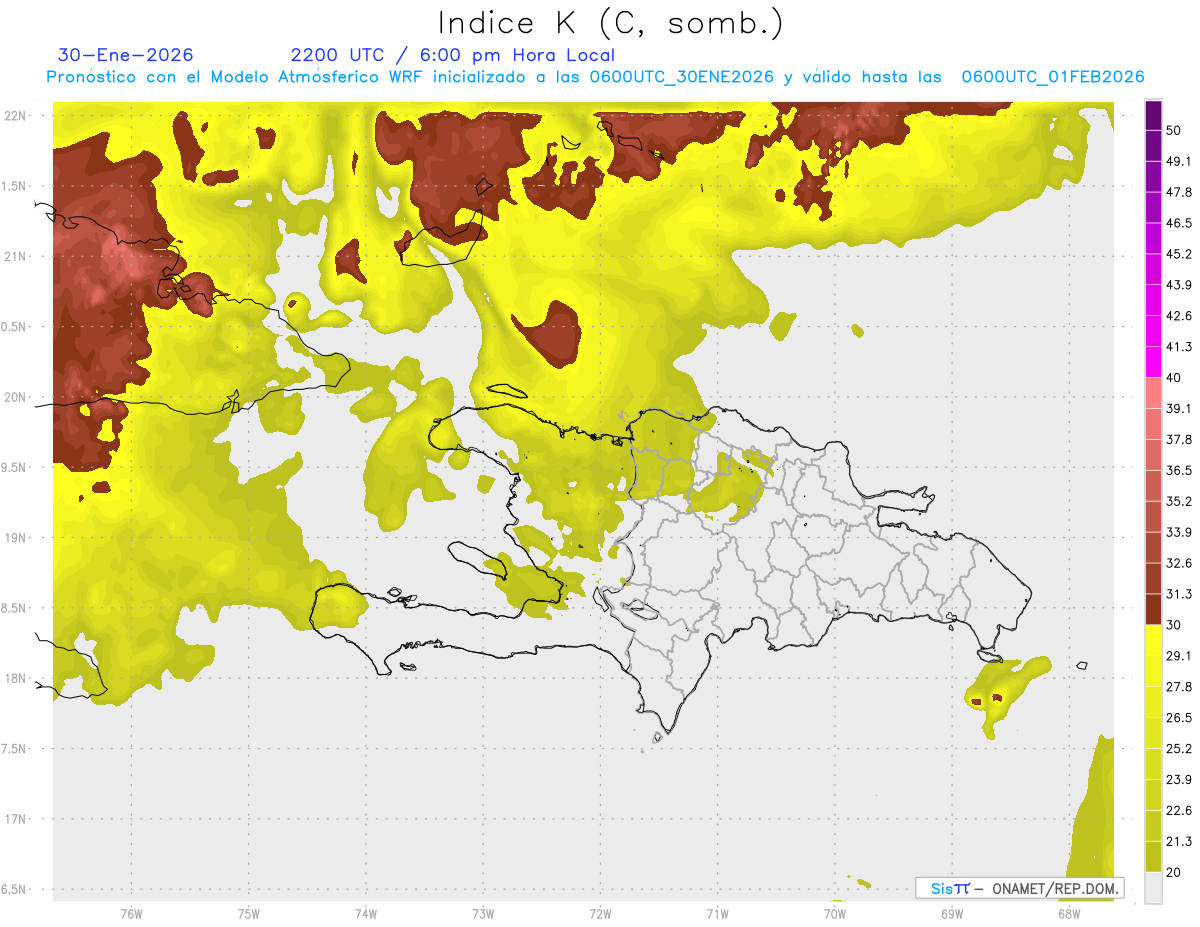1200x927 pixels.
Task: Click colorbar value "47.8"
Action: pyautogui.click(x=1179, y=192)
